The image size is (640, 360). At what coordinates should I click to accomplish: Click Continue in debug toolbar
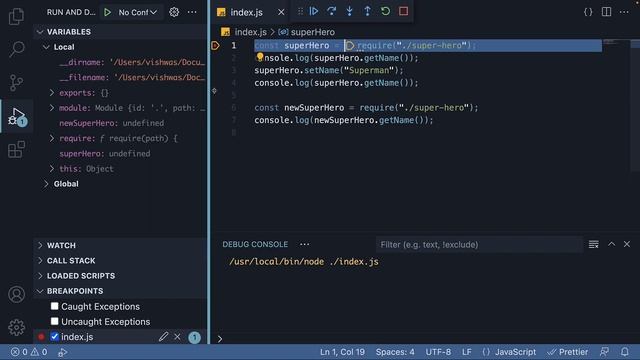(313, 11)
